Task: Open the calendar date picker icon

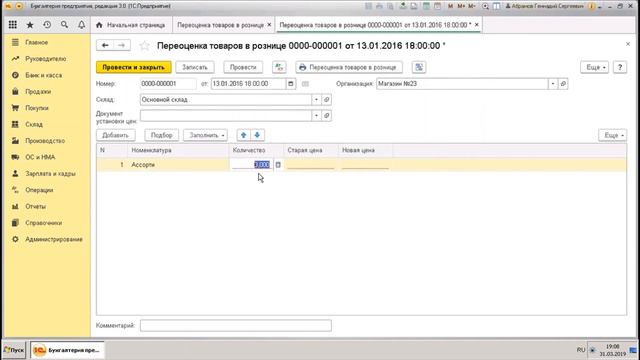Action: [291, 84]
